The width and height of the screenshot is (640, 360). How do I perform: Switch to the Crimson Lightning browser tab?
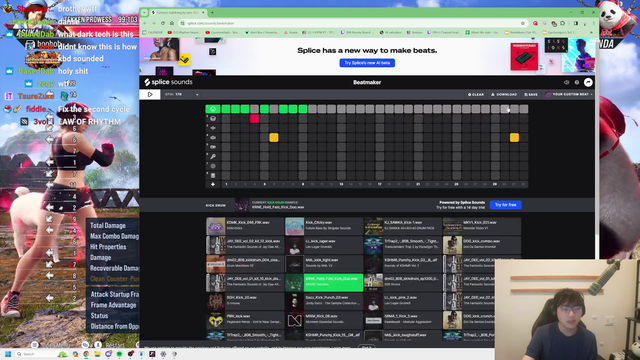point(178,13)
